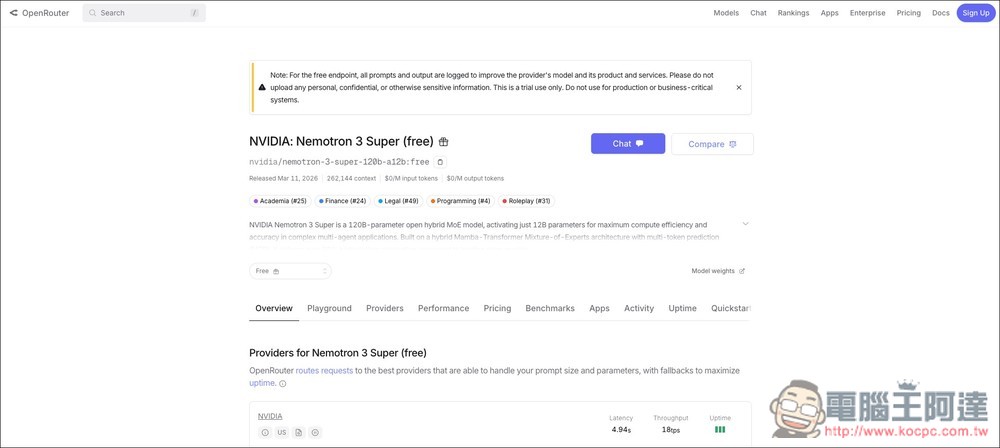Click the Finance (#24) category tag
This screenshot has width=1000, height=448.
pos(342,201)
